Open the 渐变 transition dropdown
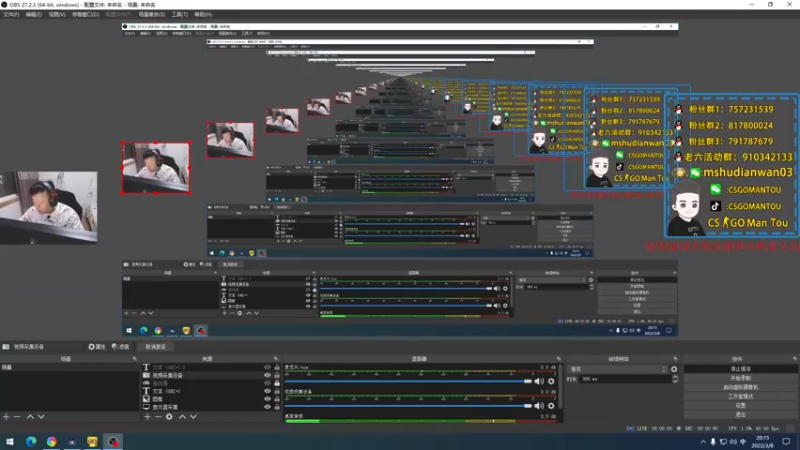Screen dimensions: 800x450 pyautogui.click(x=618, y=369)
